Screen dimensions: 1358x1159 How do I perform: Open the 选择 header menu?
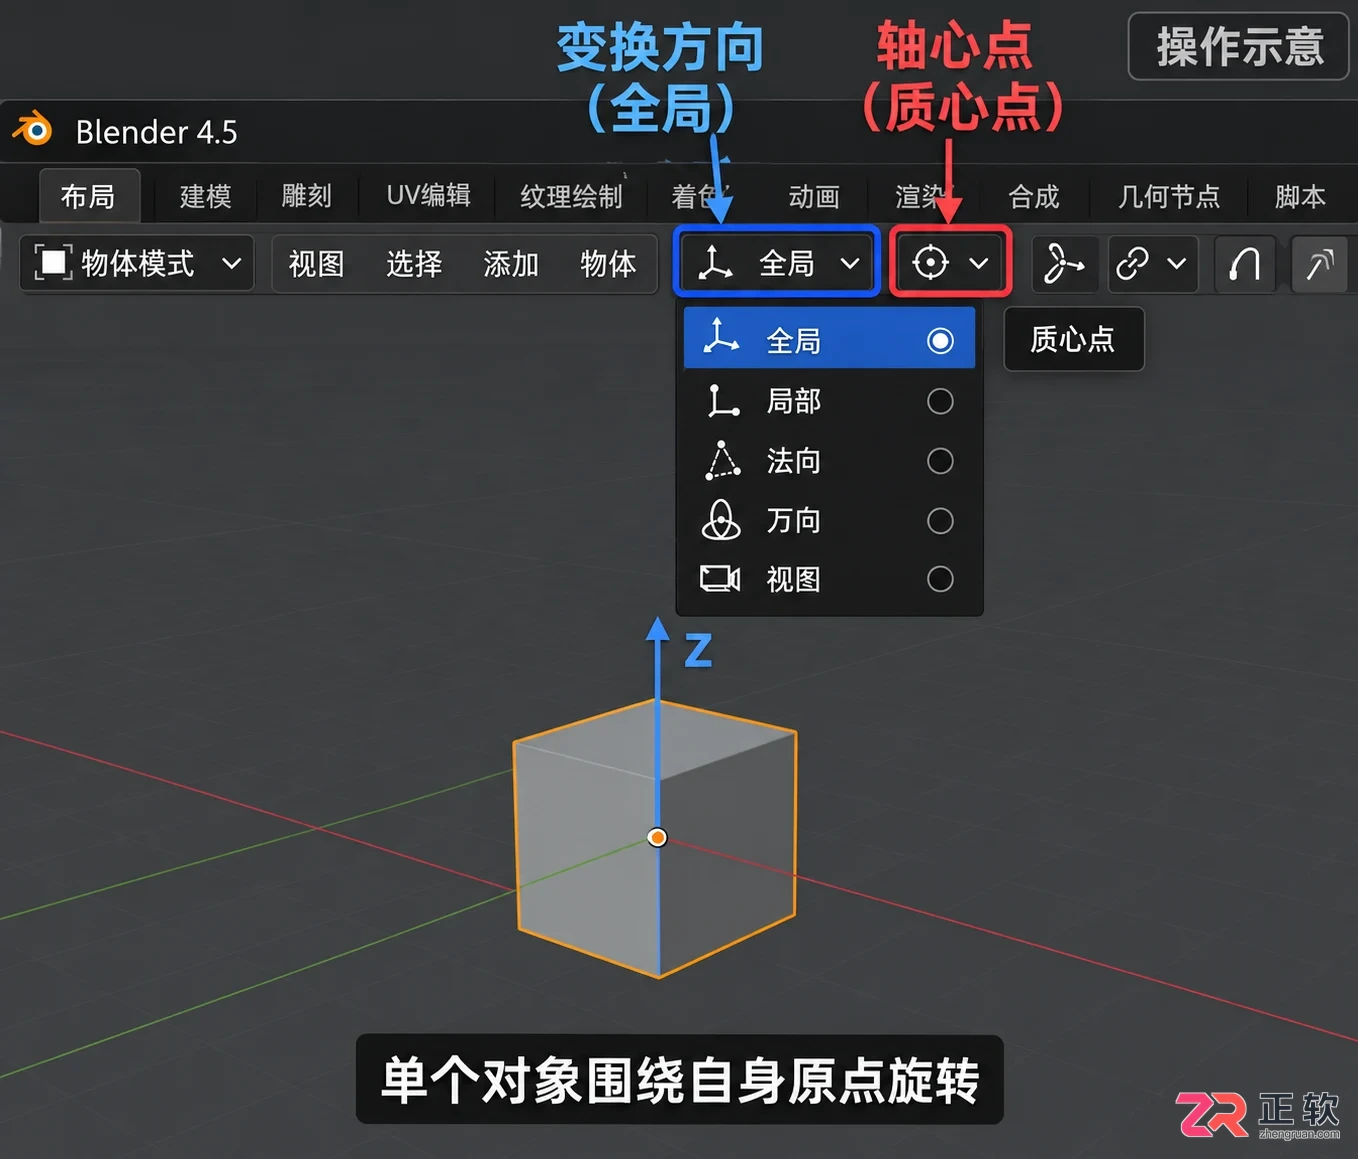click(x=414, y=264)
